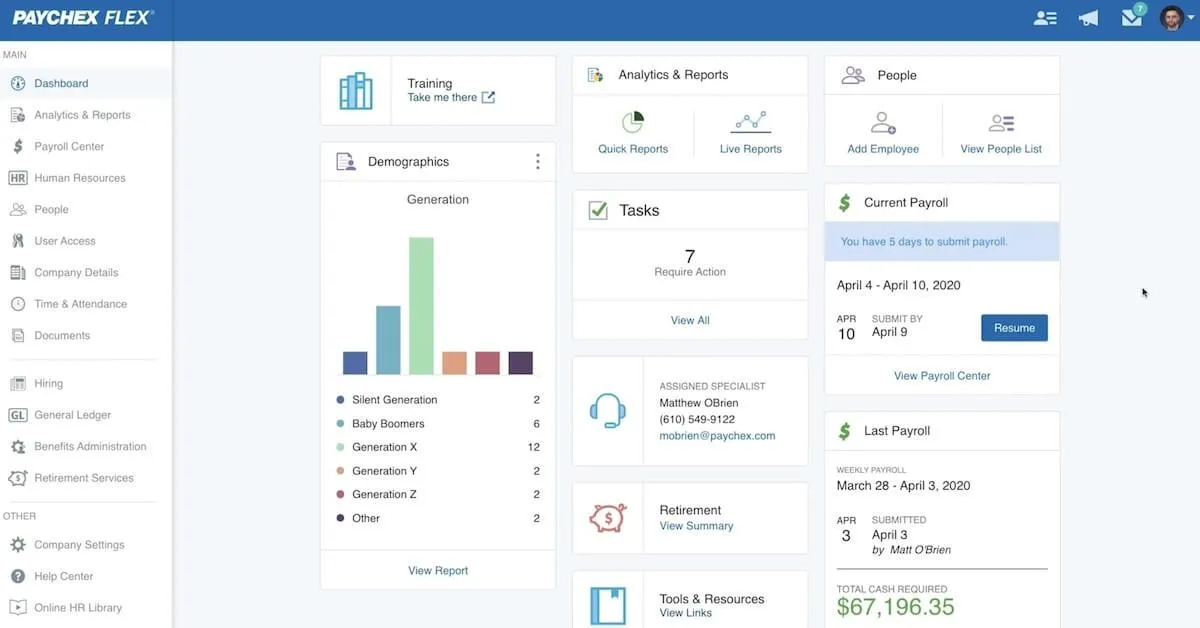1200x628 pixels.
Task: Expand the user avatar dropdown arrow
Action: tap(1191, 19)
